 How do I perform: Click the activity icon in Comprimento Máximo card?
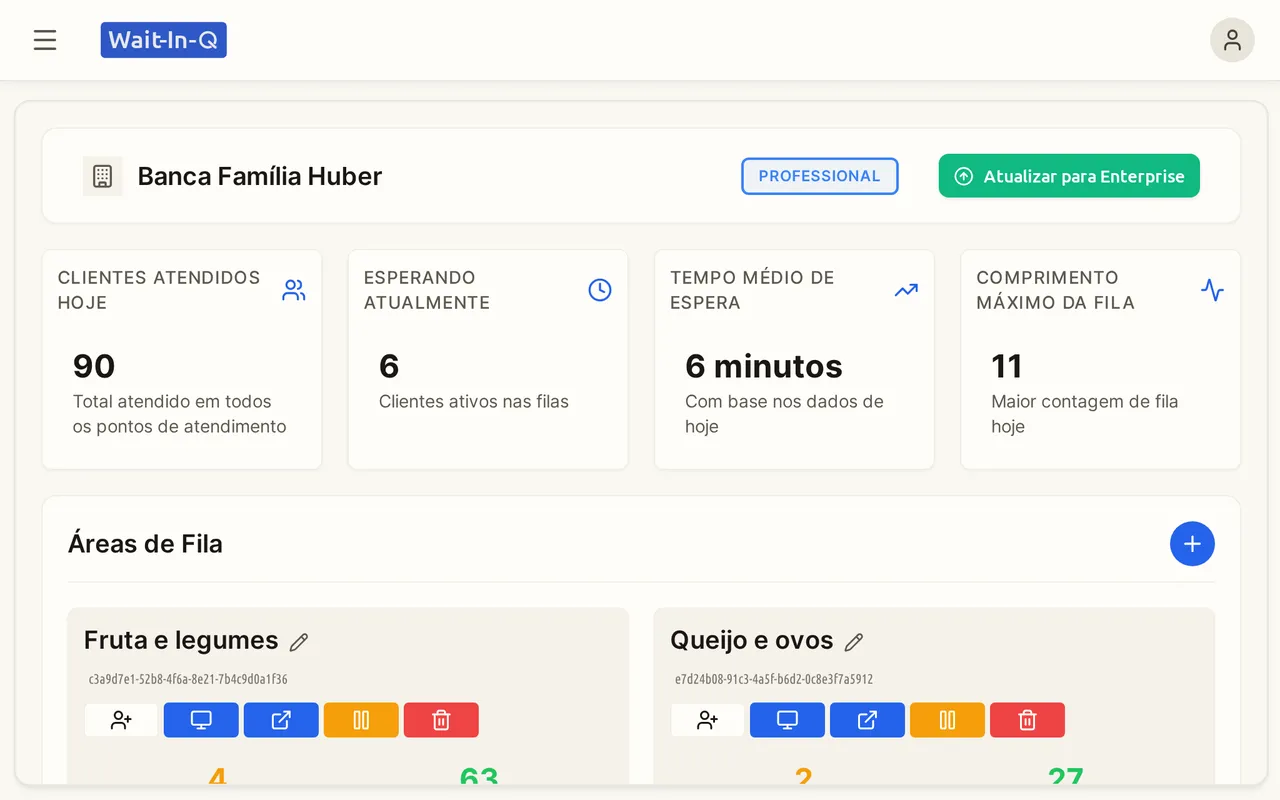(1212, 290)
